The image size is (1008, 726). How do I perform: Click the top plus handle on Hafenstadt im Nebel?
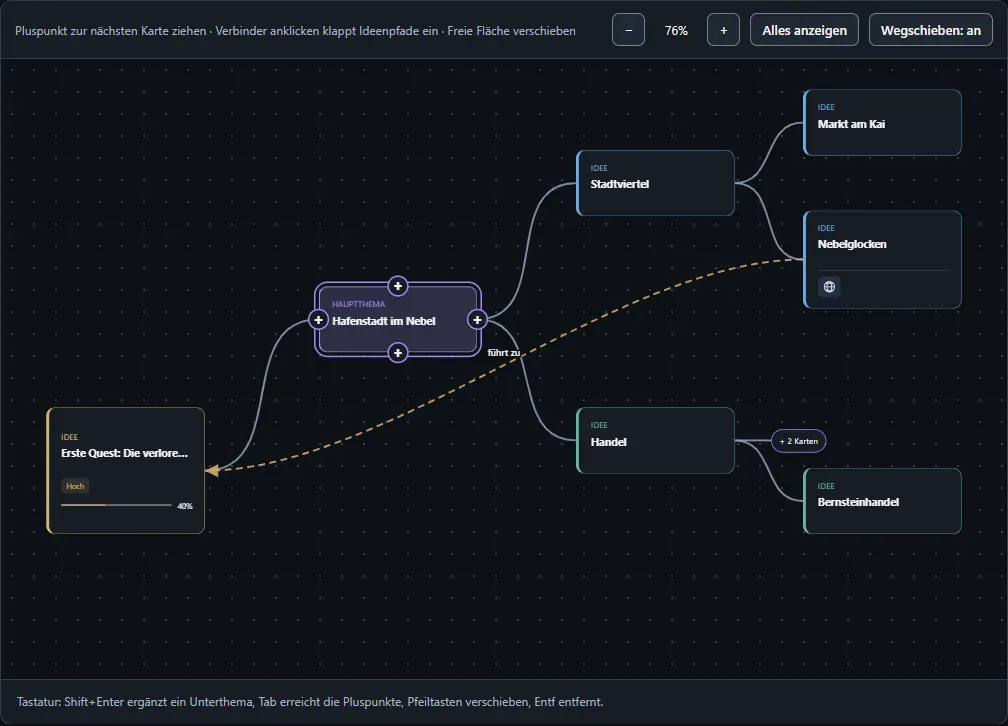click(398, 286)
